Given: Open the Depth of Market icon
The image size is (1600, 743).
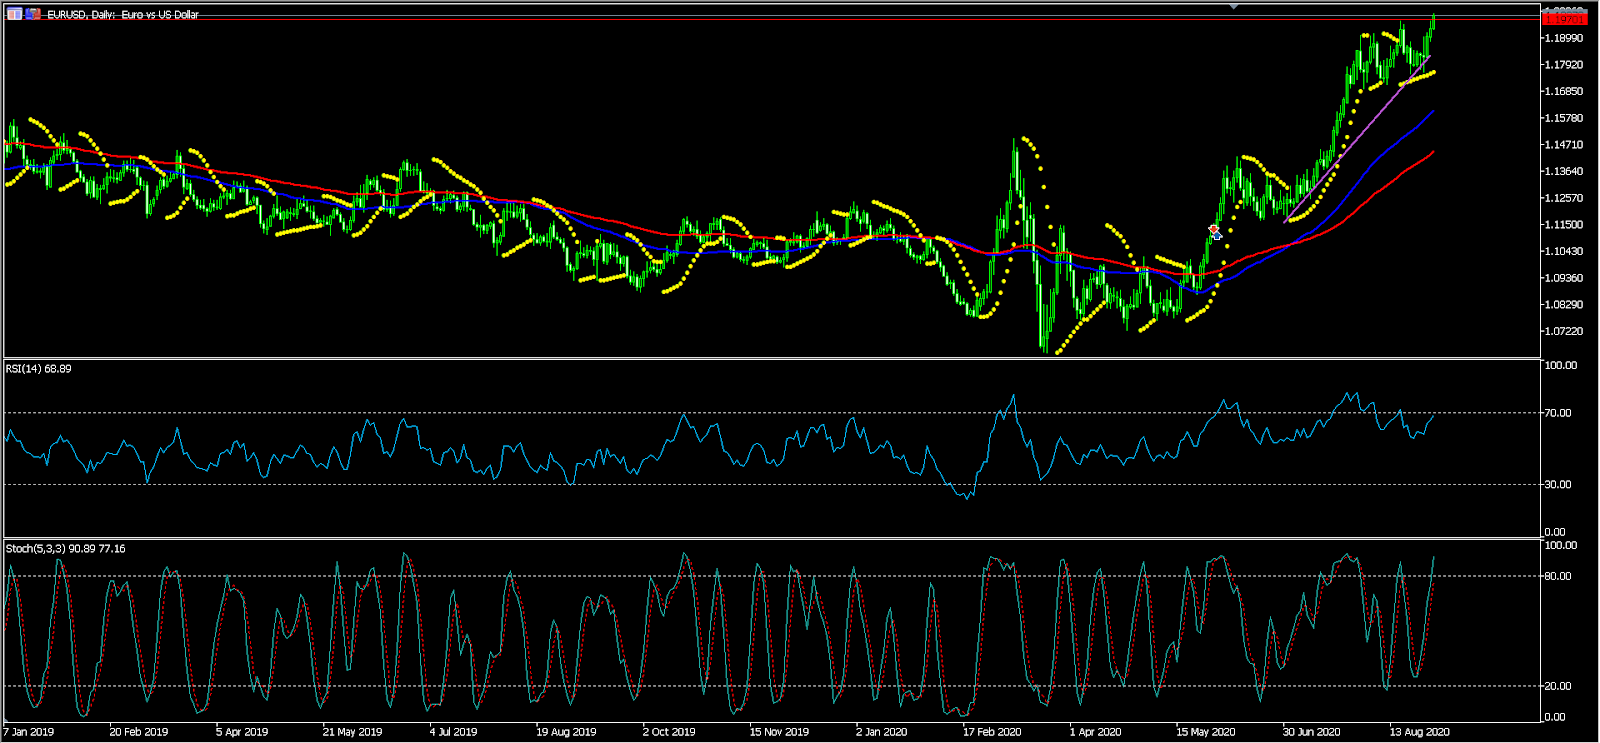Looking at the screenshot, I should click(33, 14).
